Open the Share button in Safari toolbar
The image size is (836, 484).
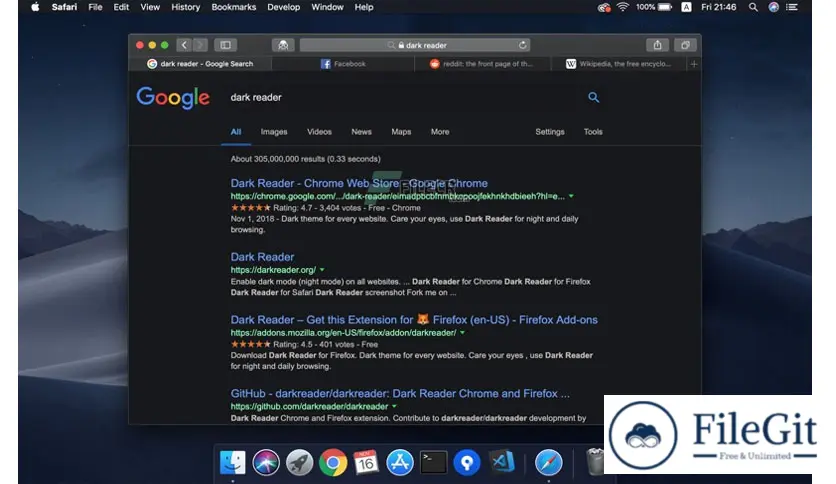click(657, 45)
